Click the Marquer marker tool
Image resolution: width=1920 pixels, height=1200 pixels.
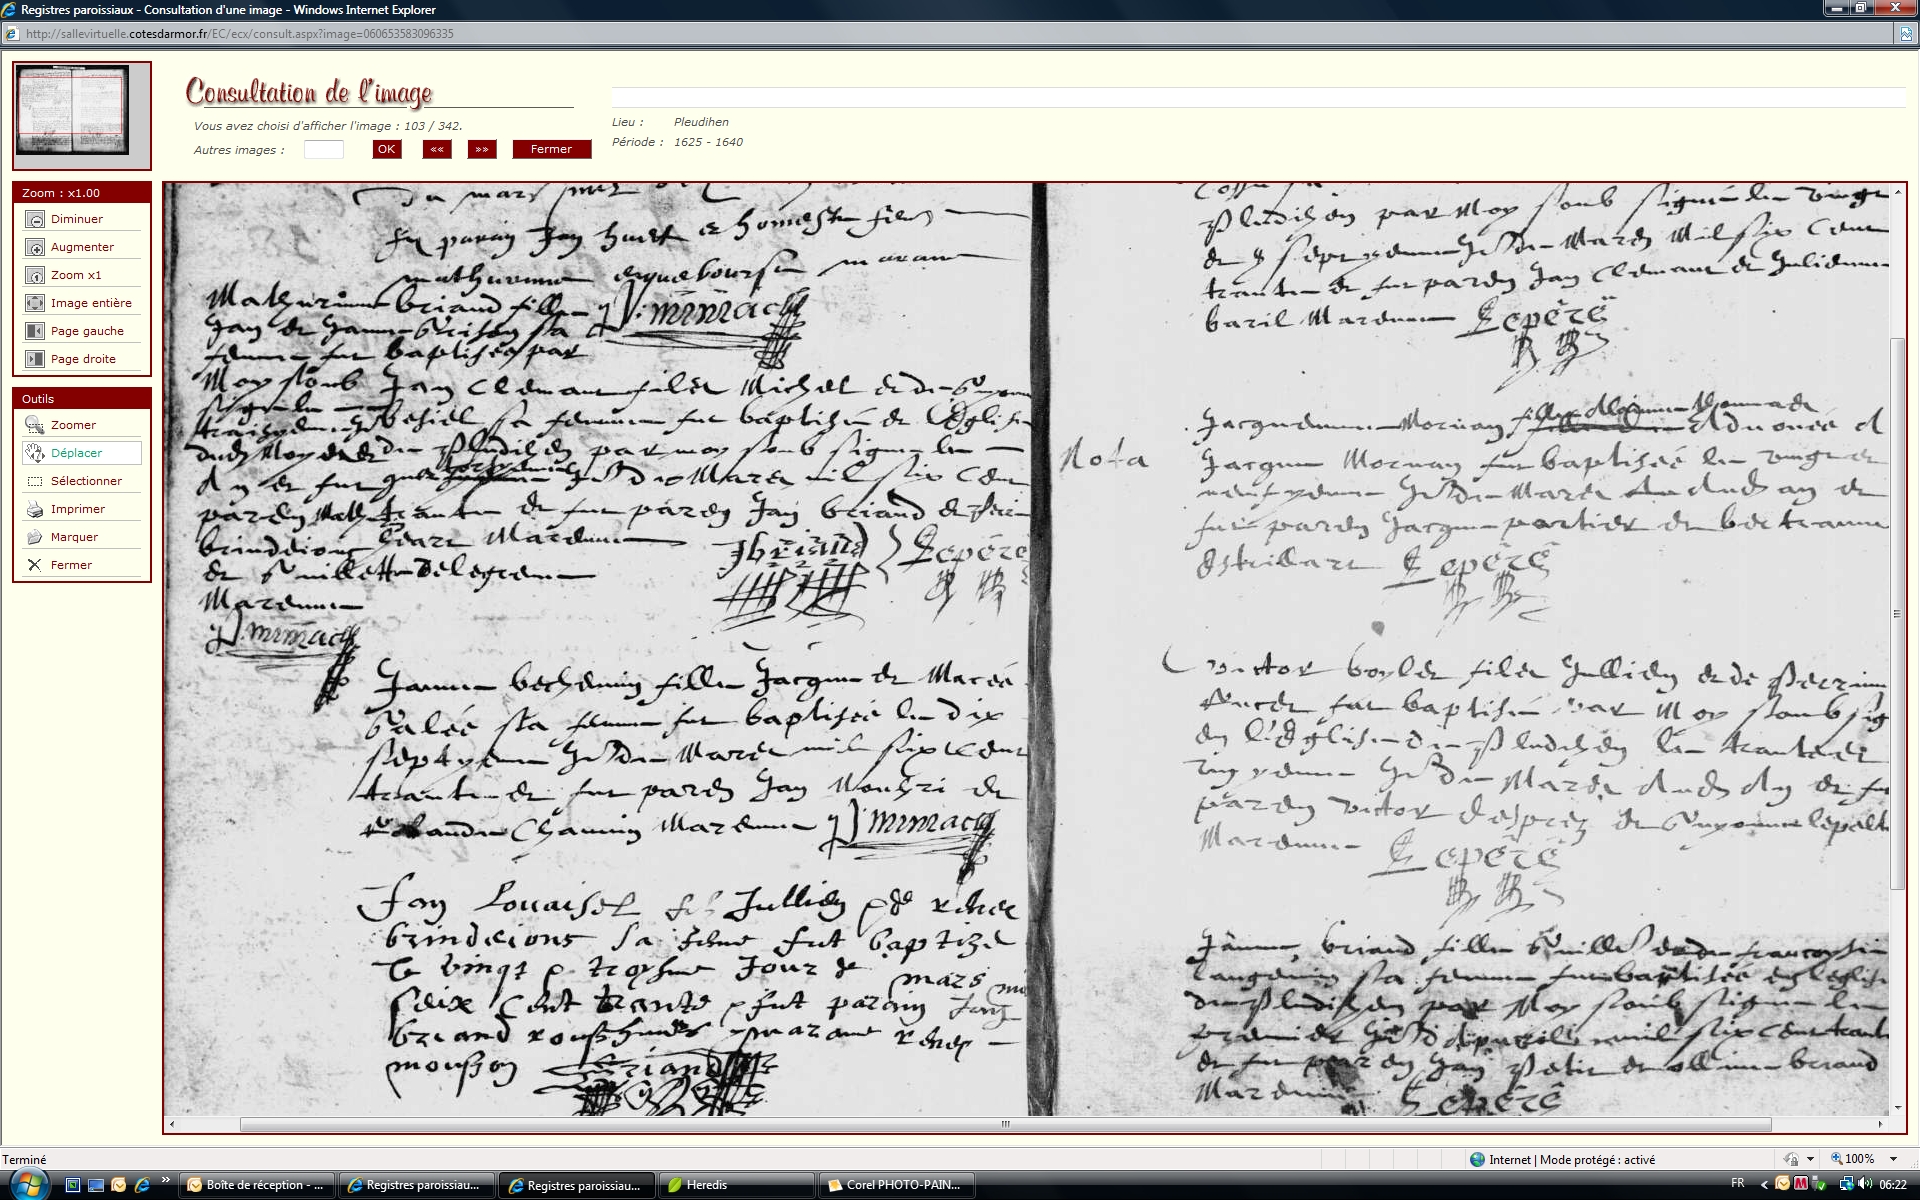click(35, 537)
